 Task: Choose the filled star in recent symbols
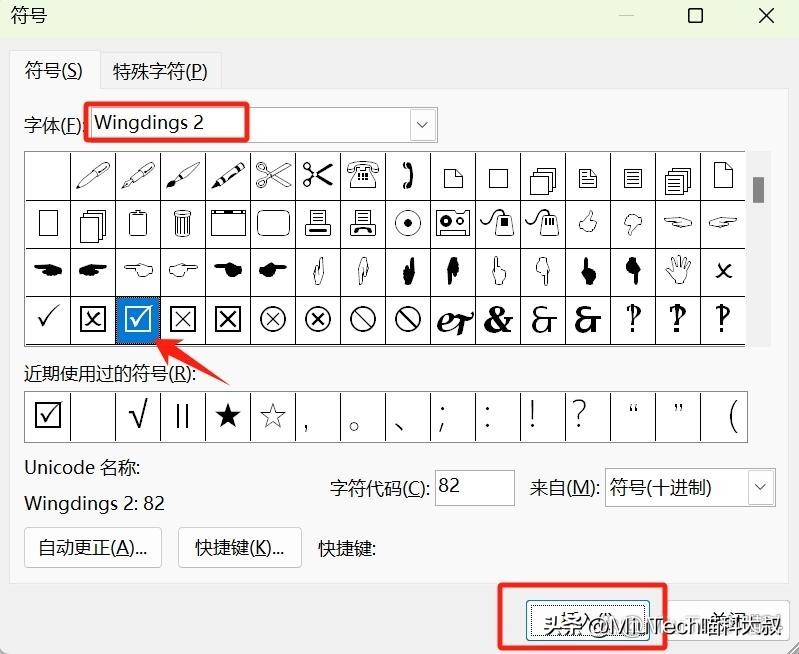[228, 416]
